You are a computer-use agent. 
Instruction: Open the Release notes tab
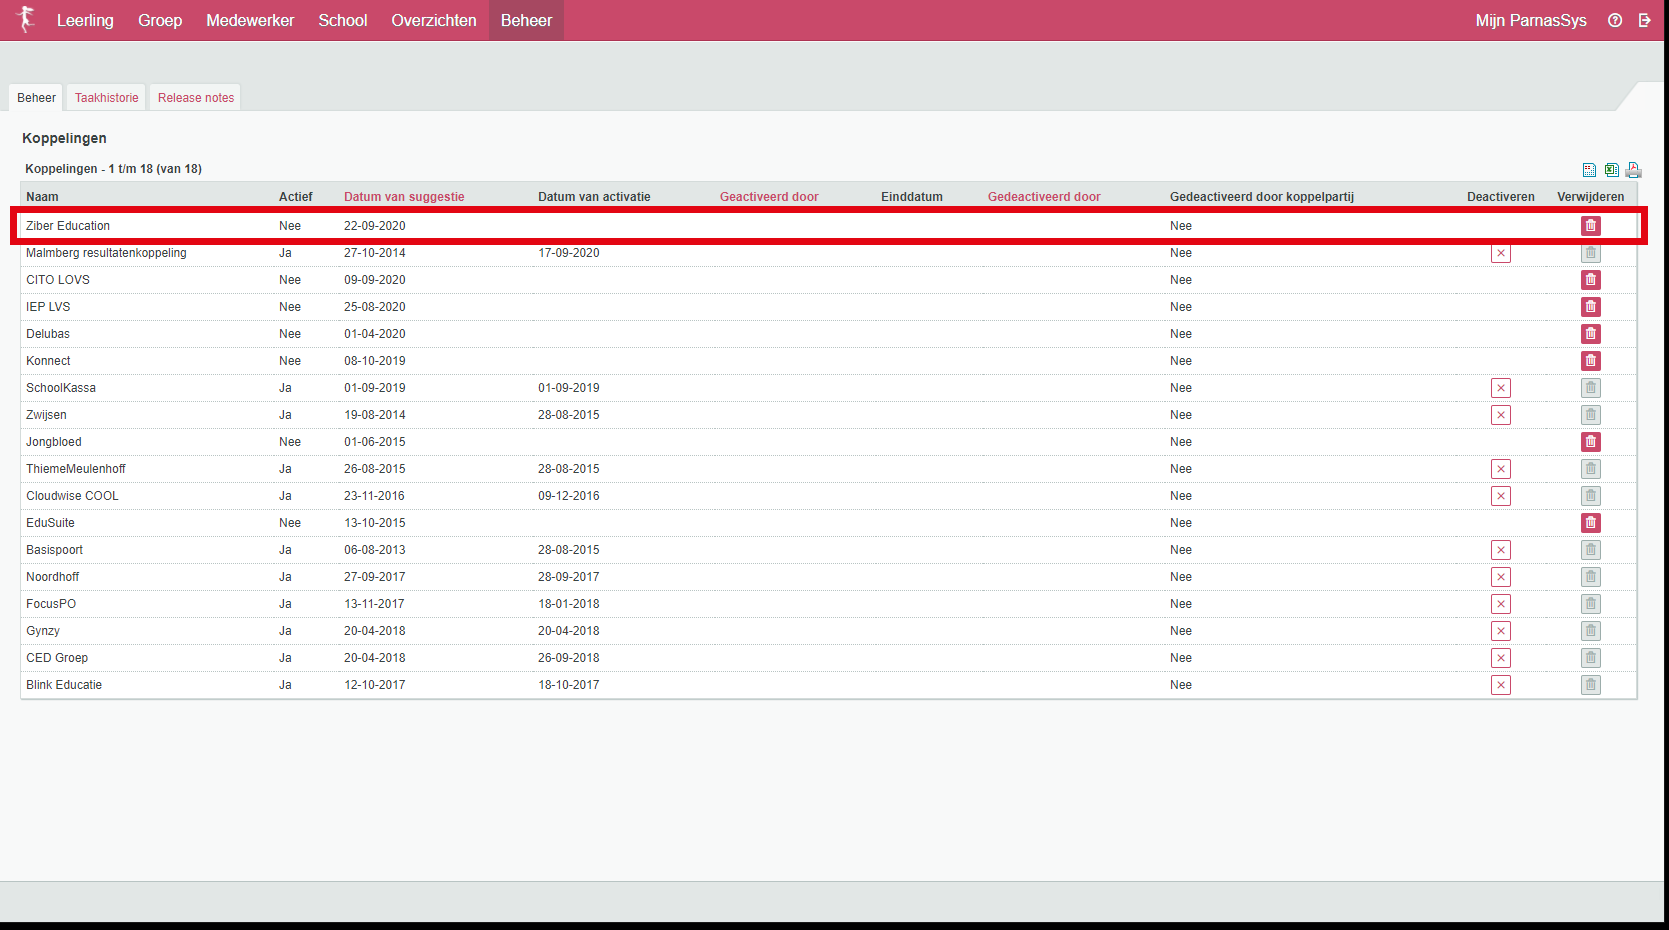[196, 98]
